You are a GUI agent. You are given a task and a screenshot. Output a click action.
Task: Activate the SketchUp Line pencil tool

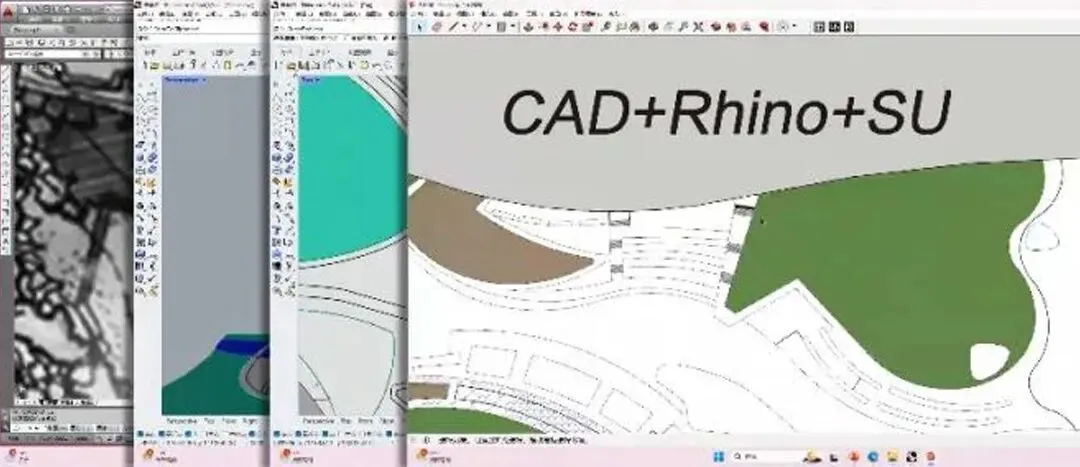click(x=453, y=27)
